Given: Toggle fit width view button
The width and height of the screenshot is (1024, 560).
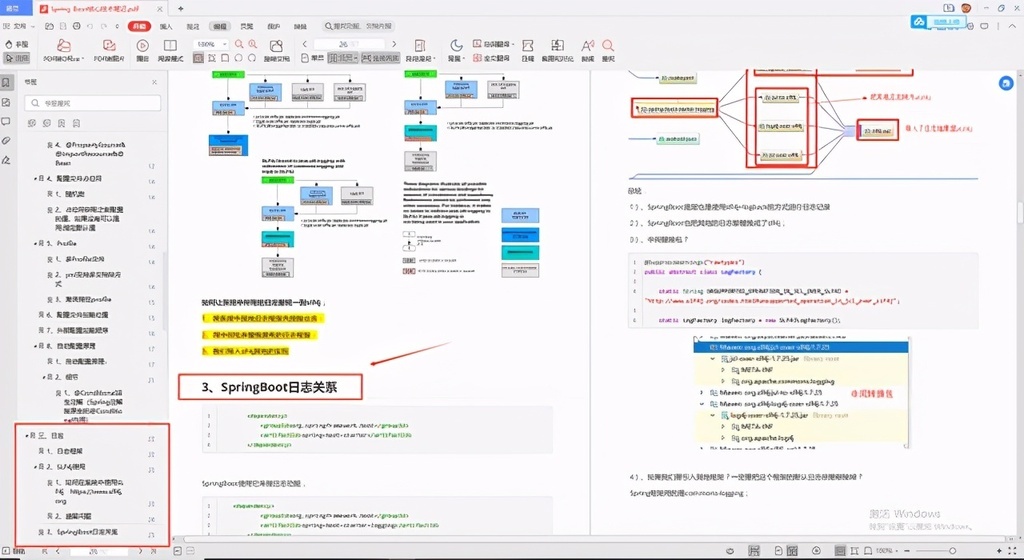Looking at the screenshot, I should pyautogui.click(x=212, y=58).
